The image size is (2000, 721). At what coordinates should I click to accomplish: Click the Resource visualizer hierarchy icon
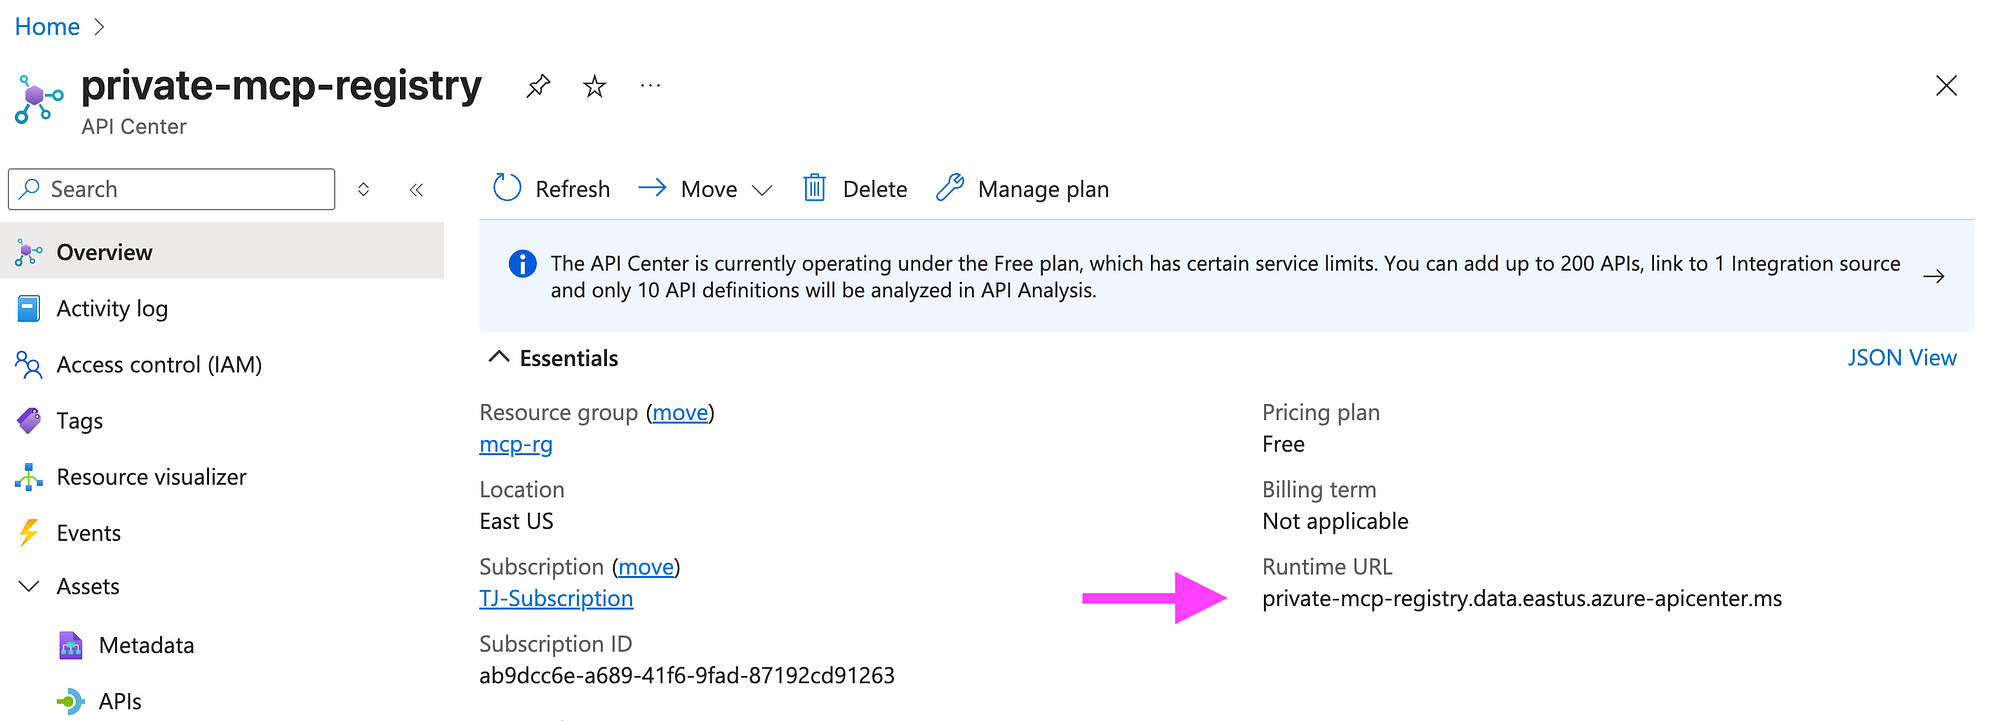(x=29, y=477)
